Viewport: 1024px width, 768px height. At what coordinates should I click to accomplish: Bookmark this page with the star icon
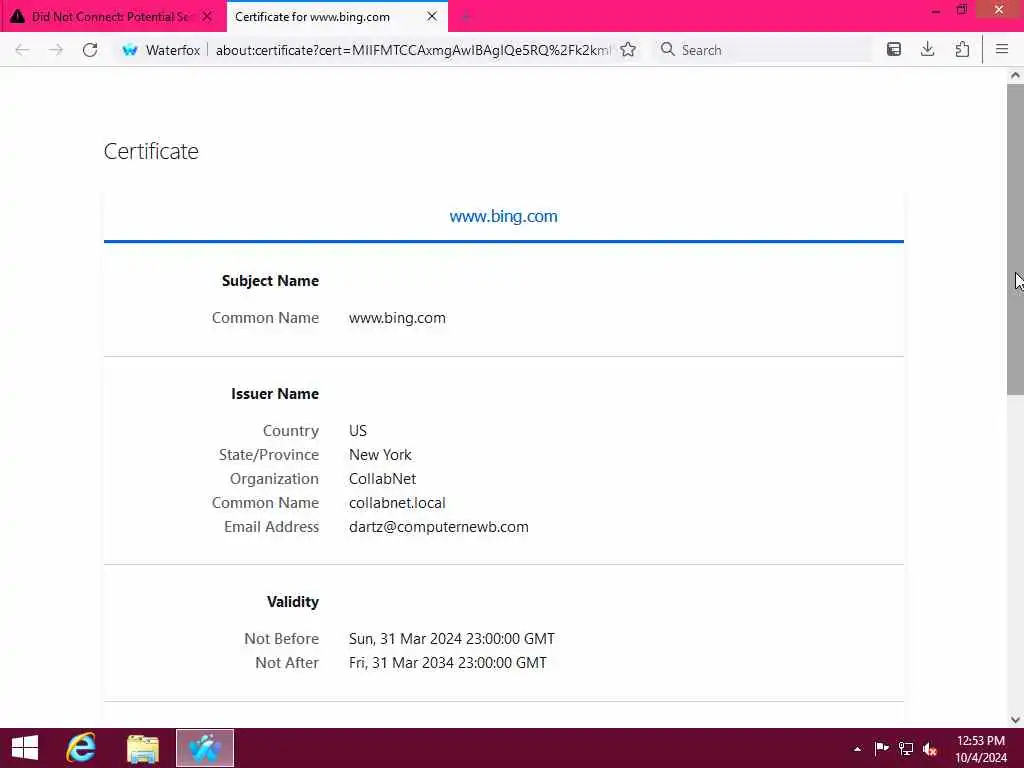[x=628, y=50]
